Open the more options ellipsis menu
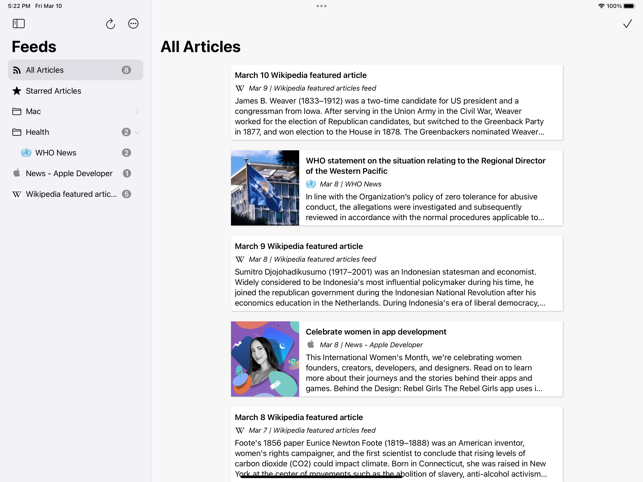The width and height of the screenshot is (643, 482). [133, 24]
